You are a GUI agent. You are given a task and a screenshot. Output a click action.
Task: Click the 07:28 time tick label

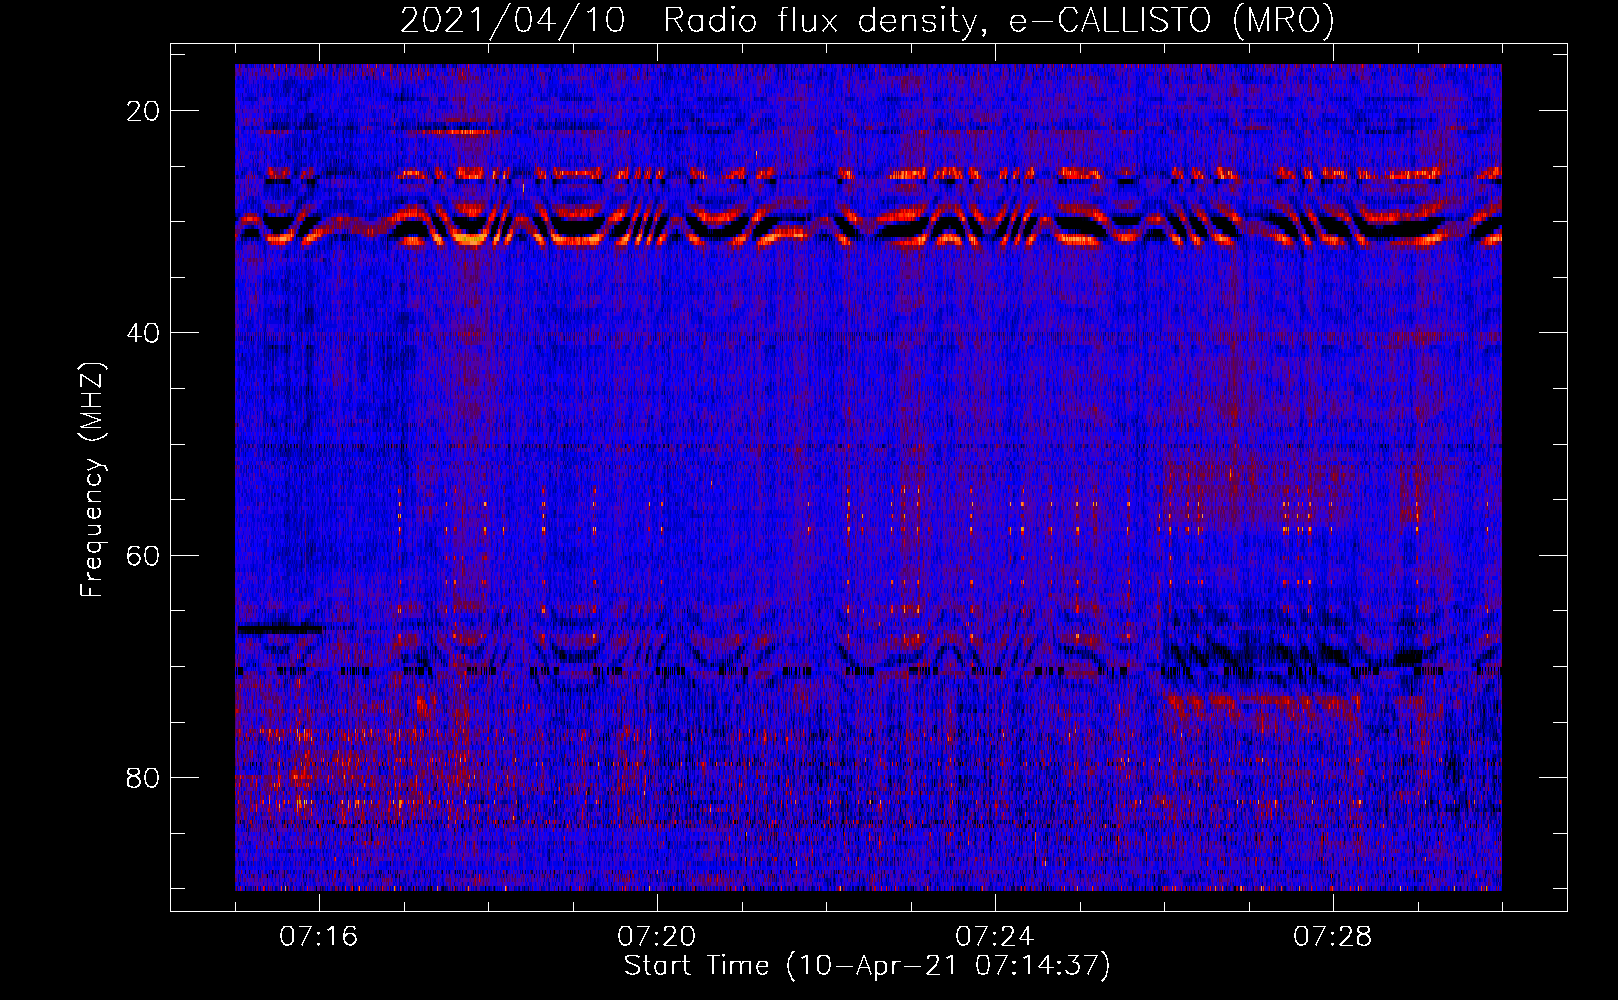[1333, 936]
